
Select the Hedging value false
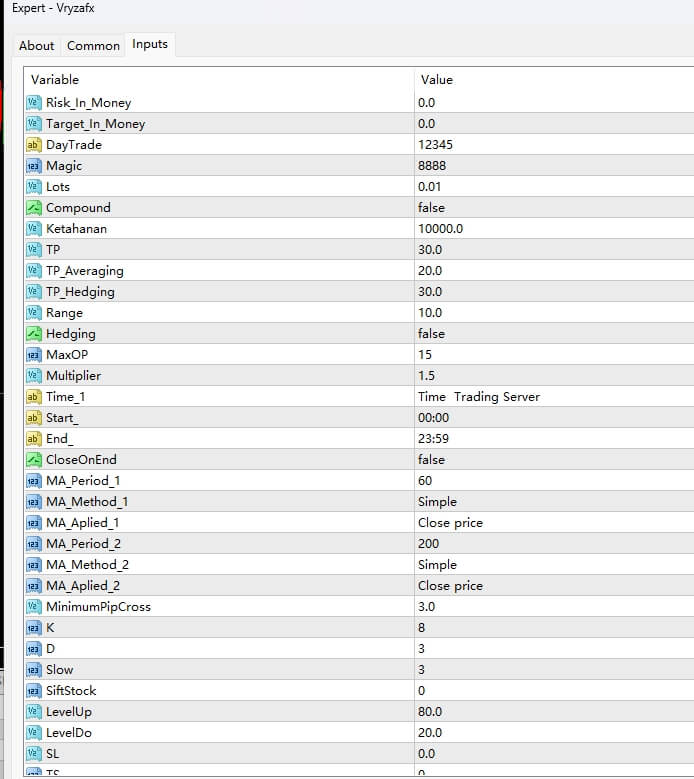pos(431,334)
